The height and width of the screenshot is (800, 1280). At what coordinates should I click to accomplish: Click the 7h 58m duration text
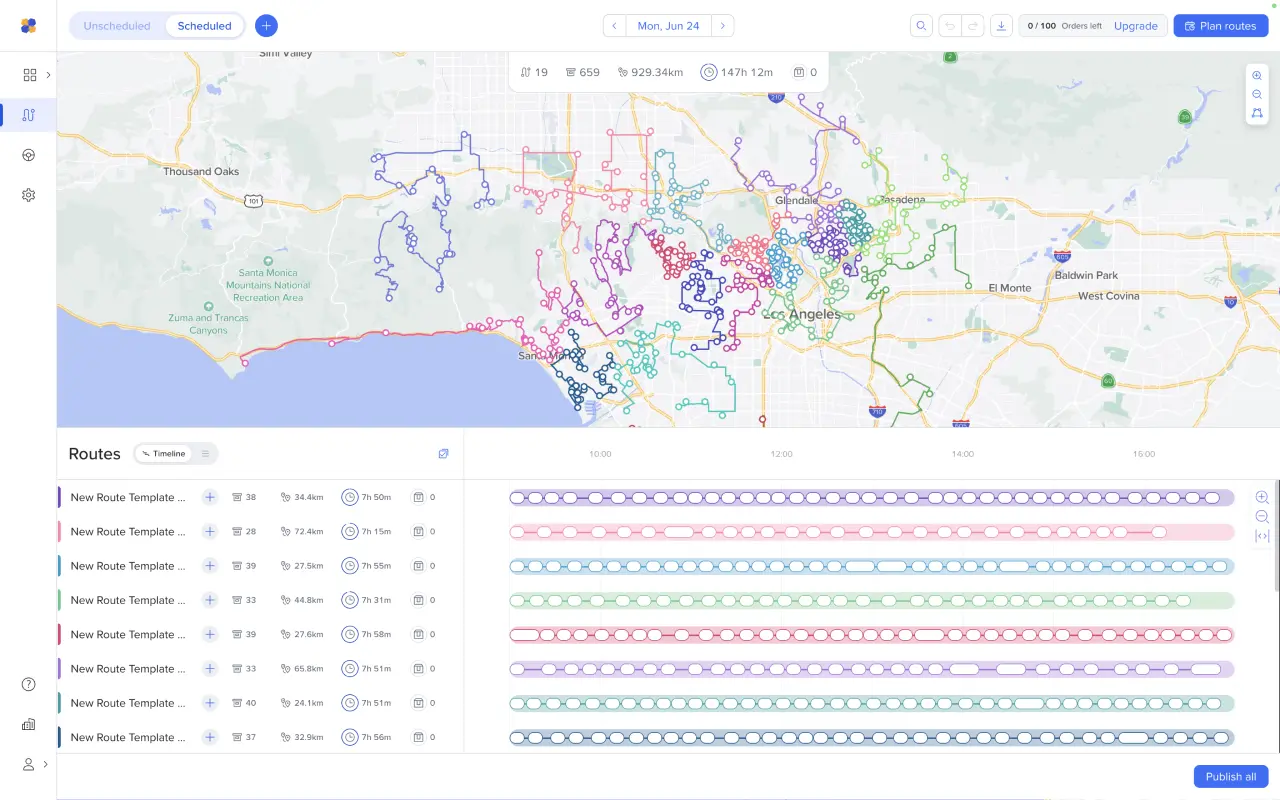click(376, 634)
